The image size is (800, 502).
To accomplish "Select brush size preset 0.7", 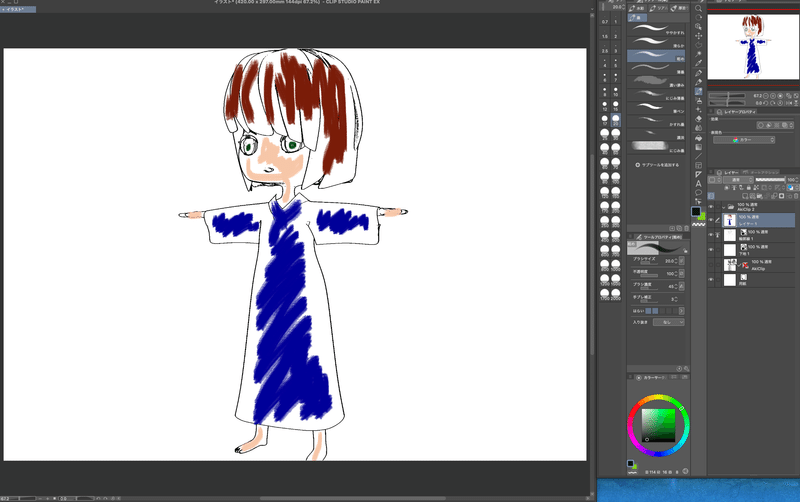I will 605,19.
